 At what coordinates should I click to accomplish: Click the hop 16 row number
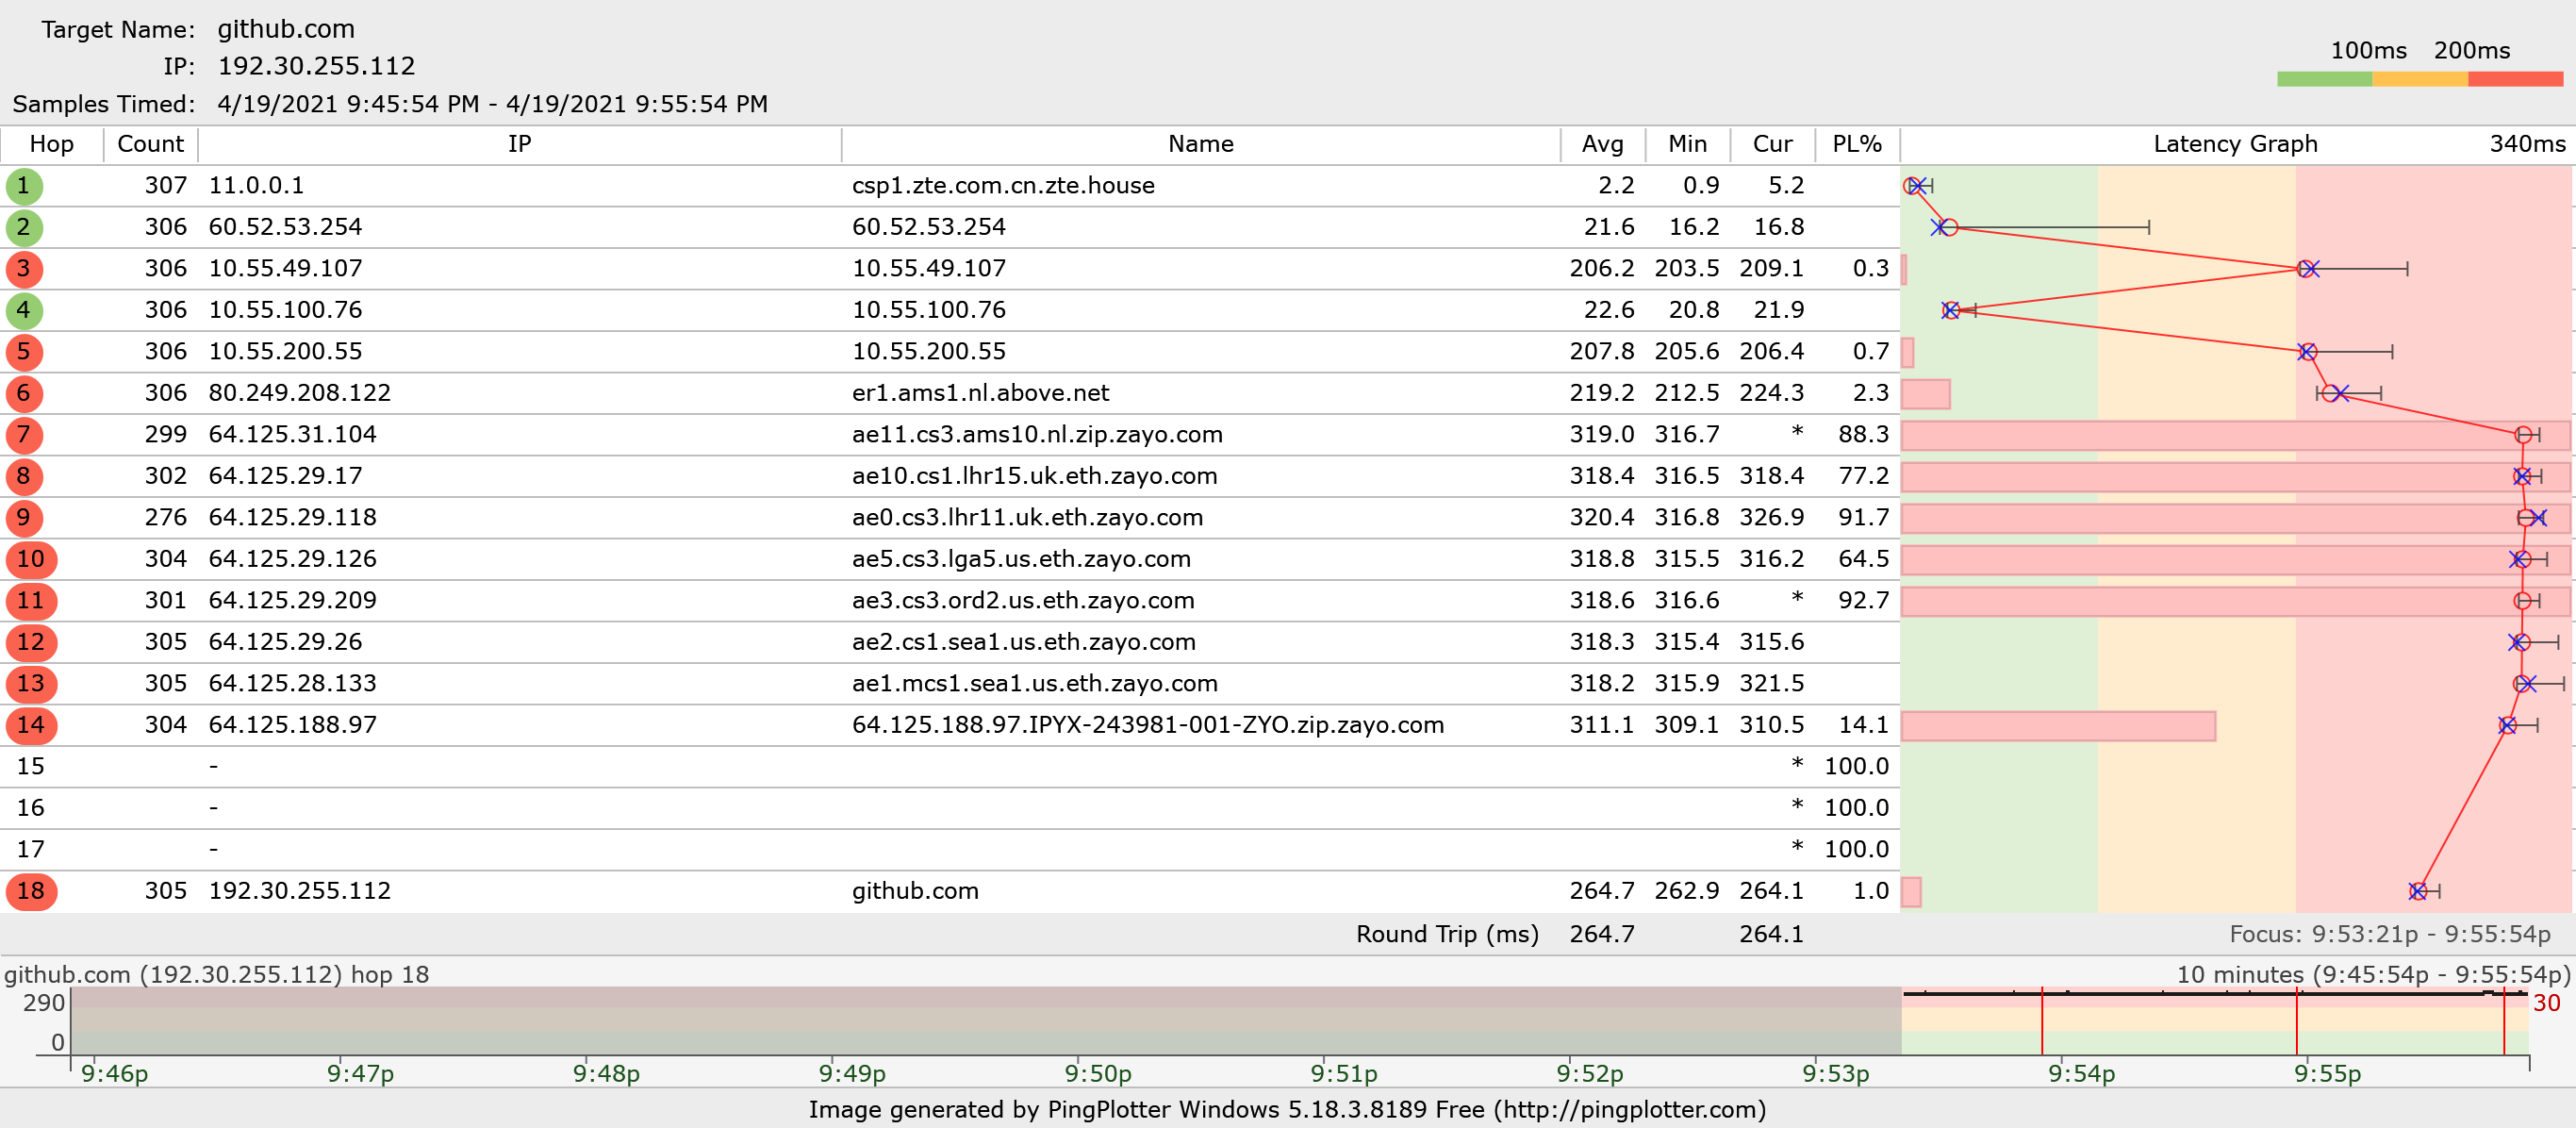tap(31, 808)
